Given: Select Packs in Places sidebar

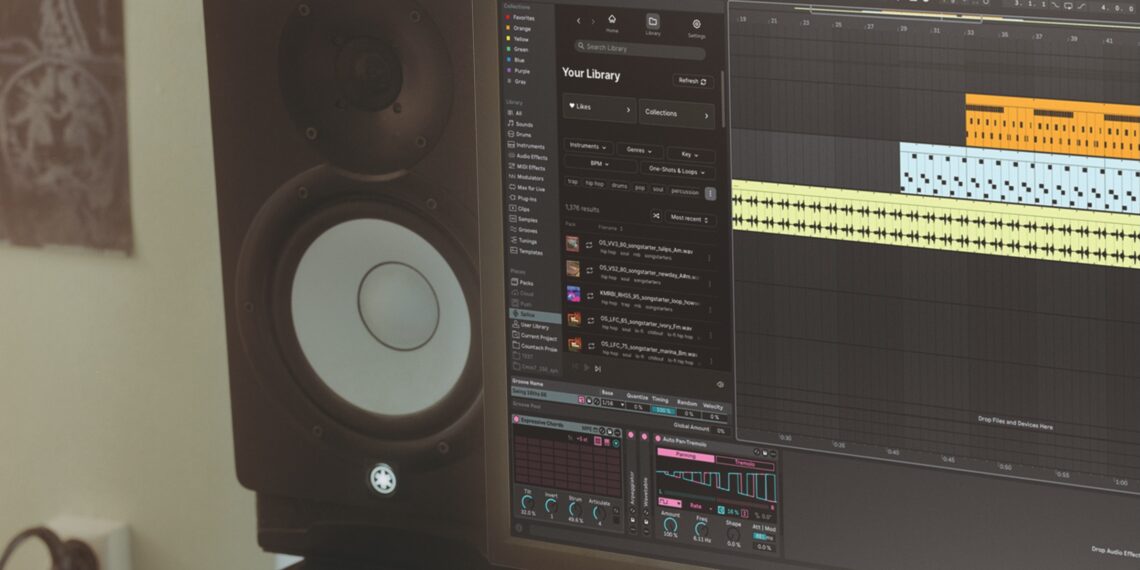Looking at the screenshot, I should (522, 282).
